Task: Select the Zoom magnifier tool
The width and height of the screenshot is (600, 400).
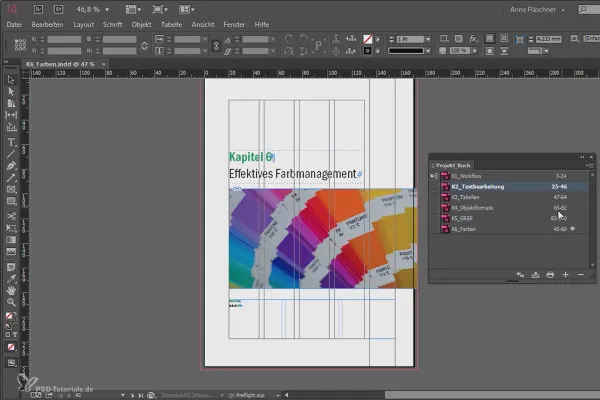Action: coord(11,301)
